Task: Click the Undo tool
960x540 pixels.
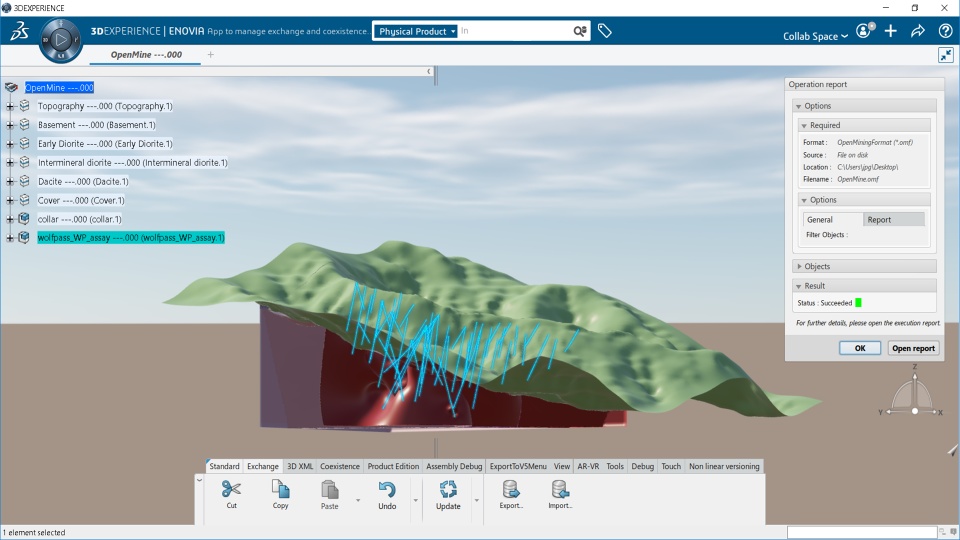Action: (387, 494)
